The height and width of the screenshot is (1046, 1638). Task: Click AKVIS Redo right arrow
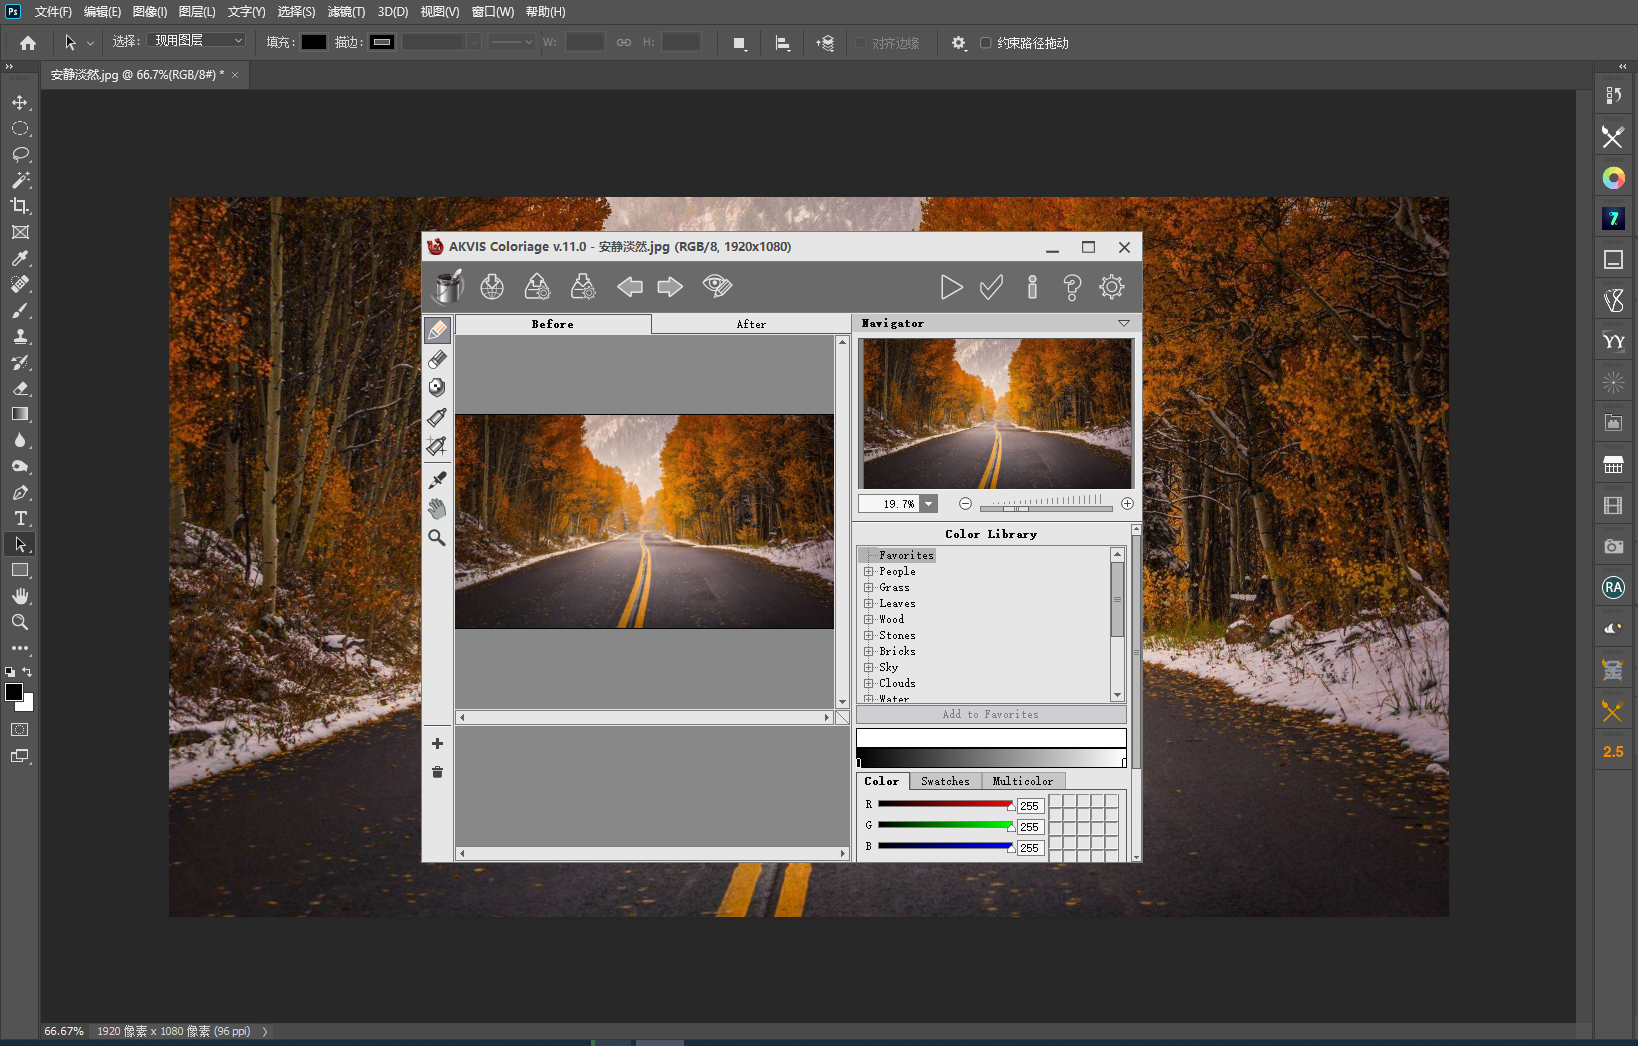(x=670, y=287)
